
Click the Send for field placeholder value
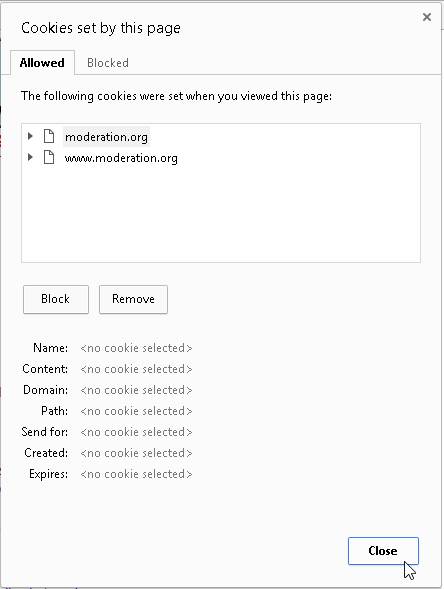pos(136,432)
